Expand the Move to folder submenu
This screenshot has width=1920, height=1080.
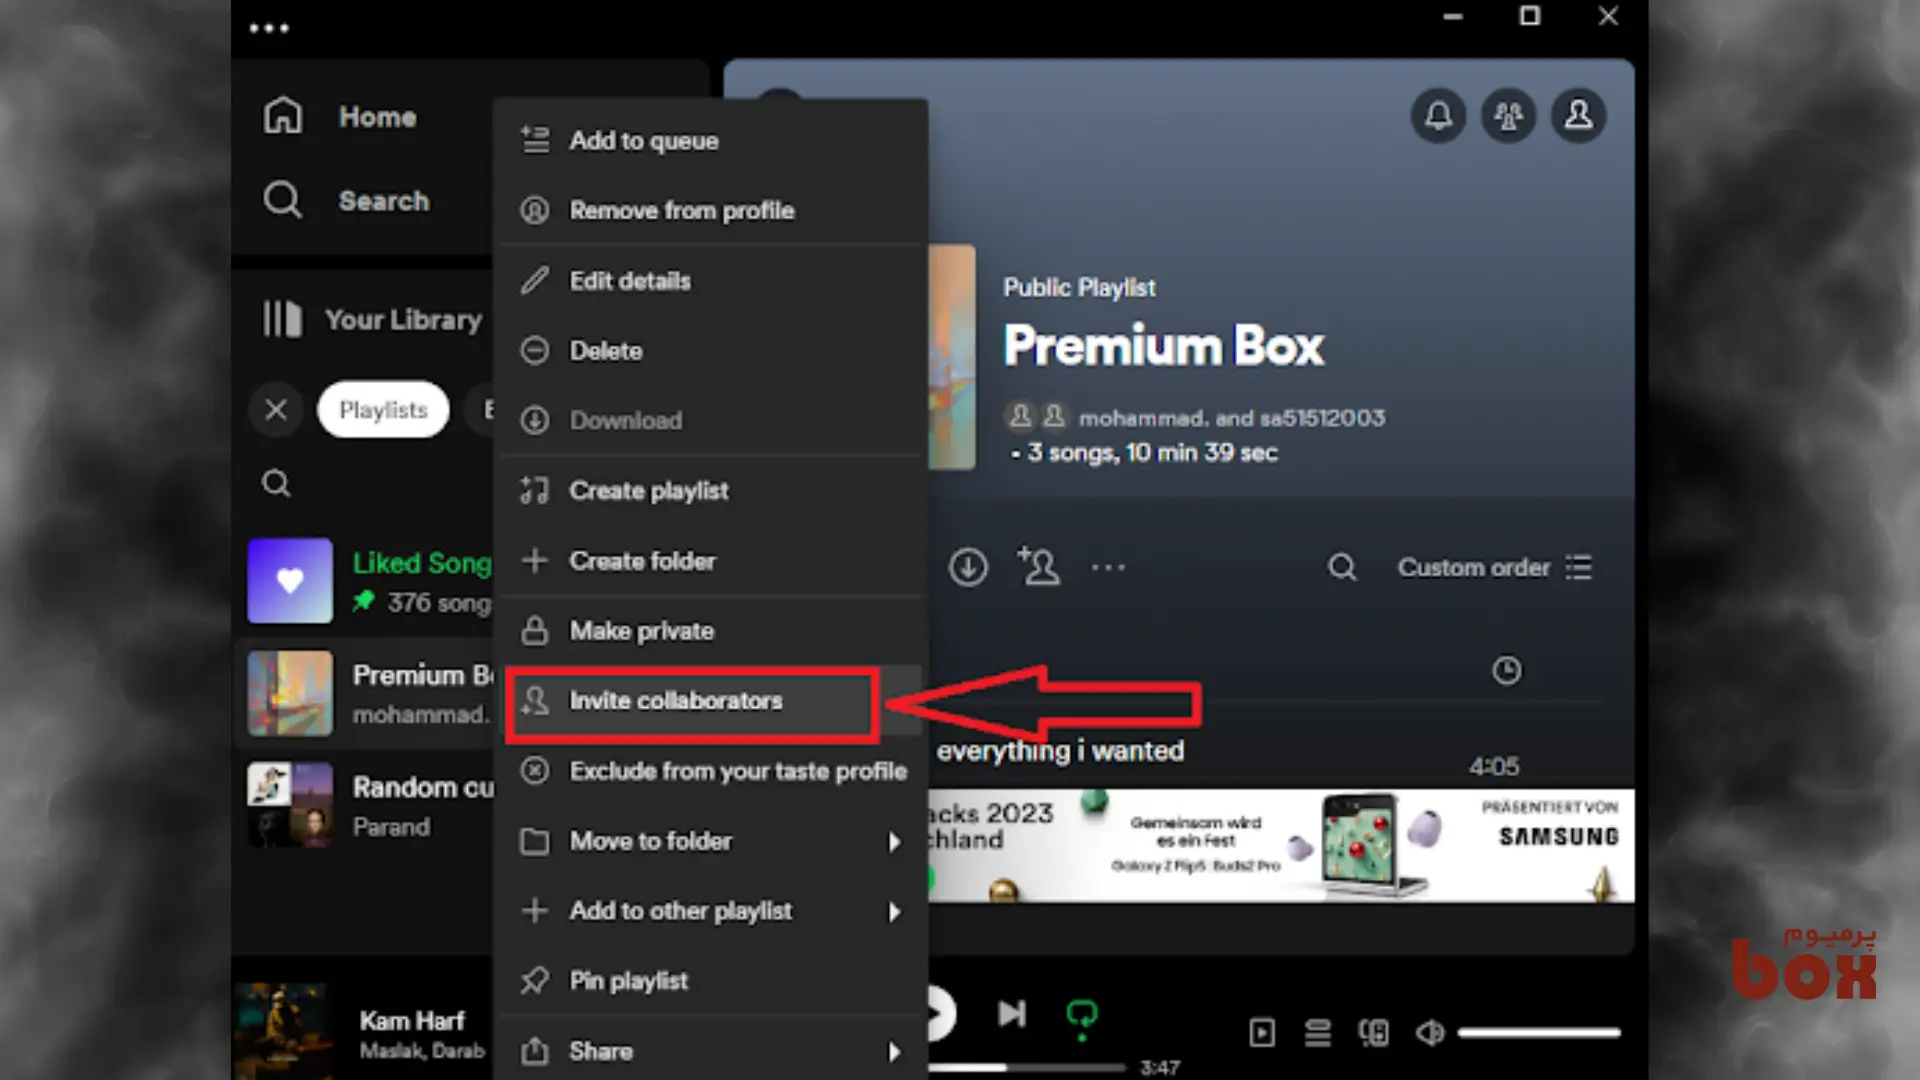(x=712, y=841)
